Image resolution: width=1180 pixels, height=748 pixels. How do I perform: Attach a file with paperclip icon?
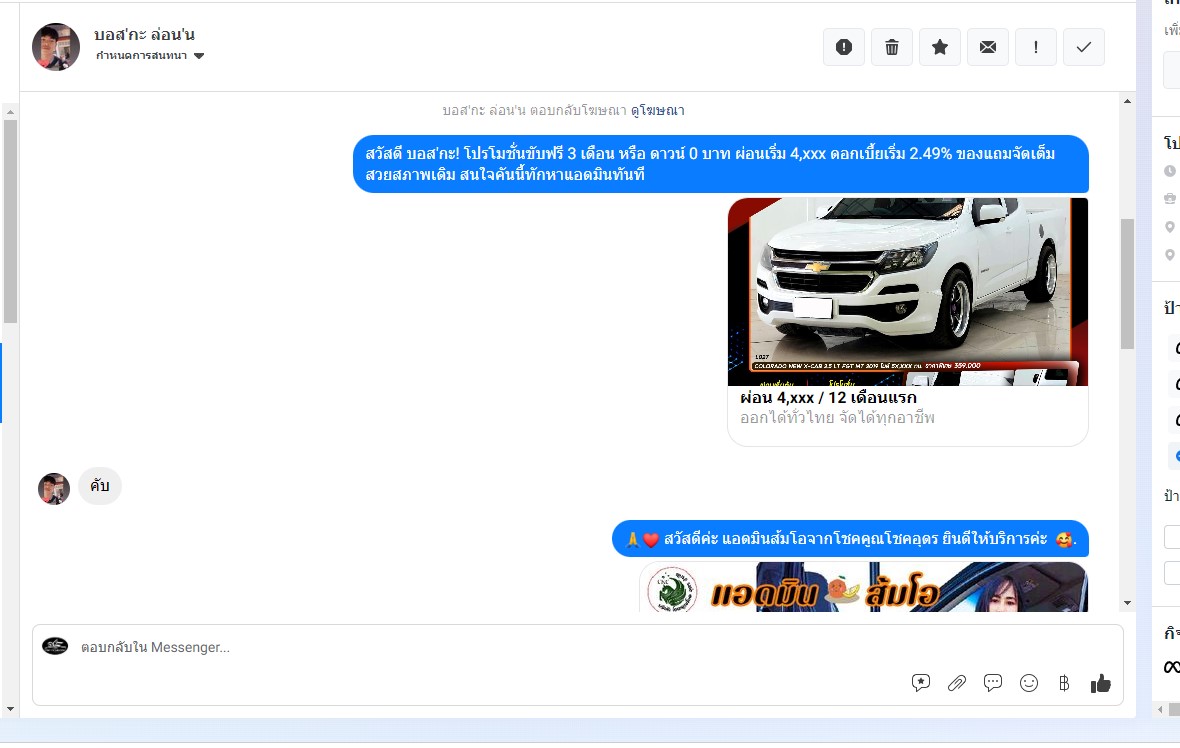tap(956, 683)
